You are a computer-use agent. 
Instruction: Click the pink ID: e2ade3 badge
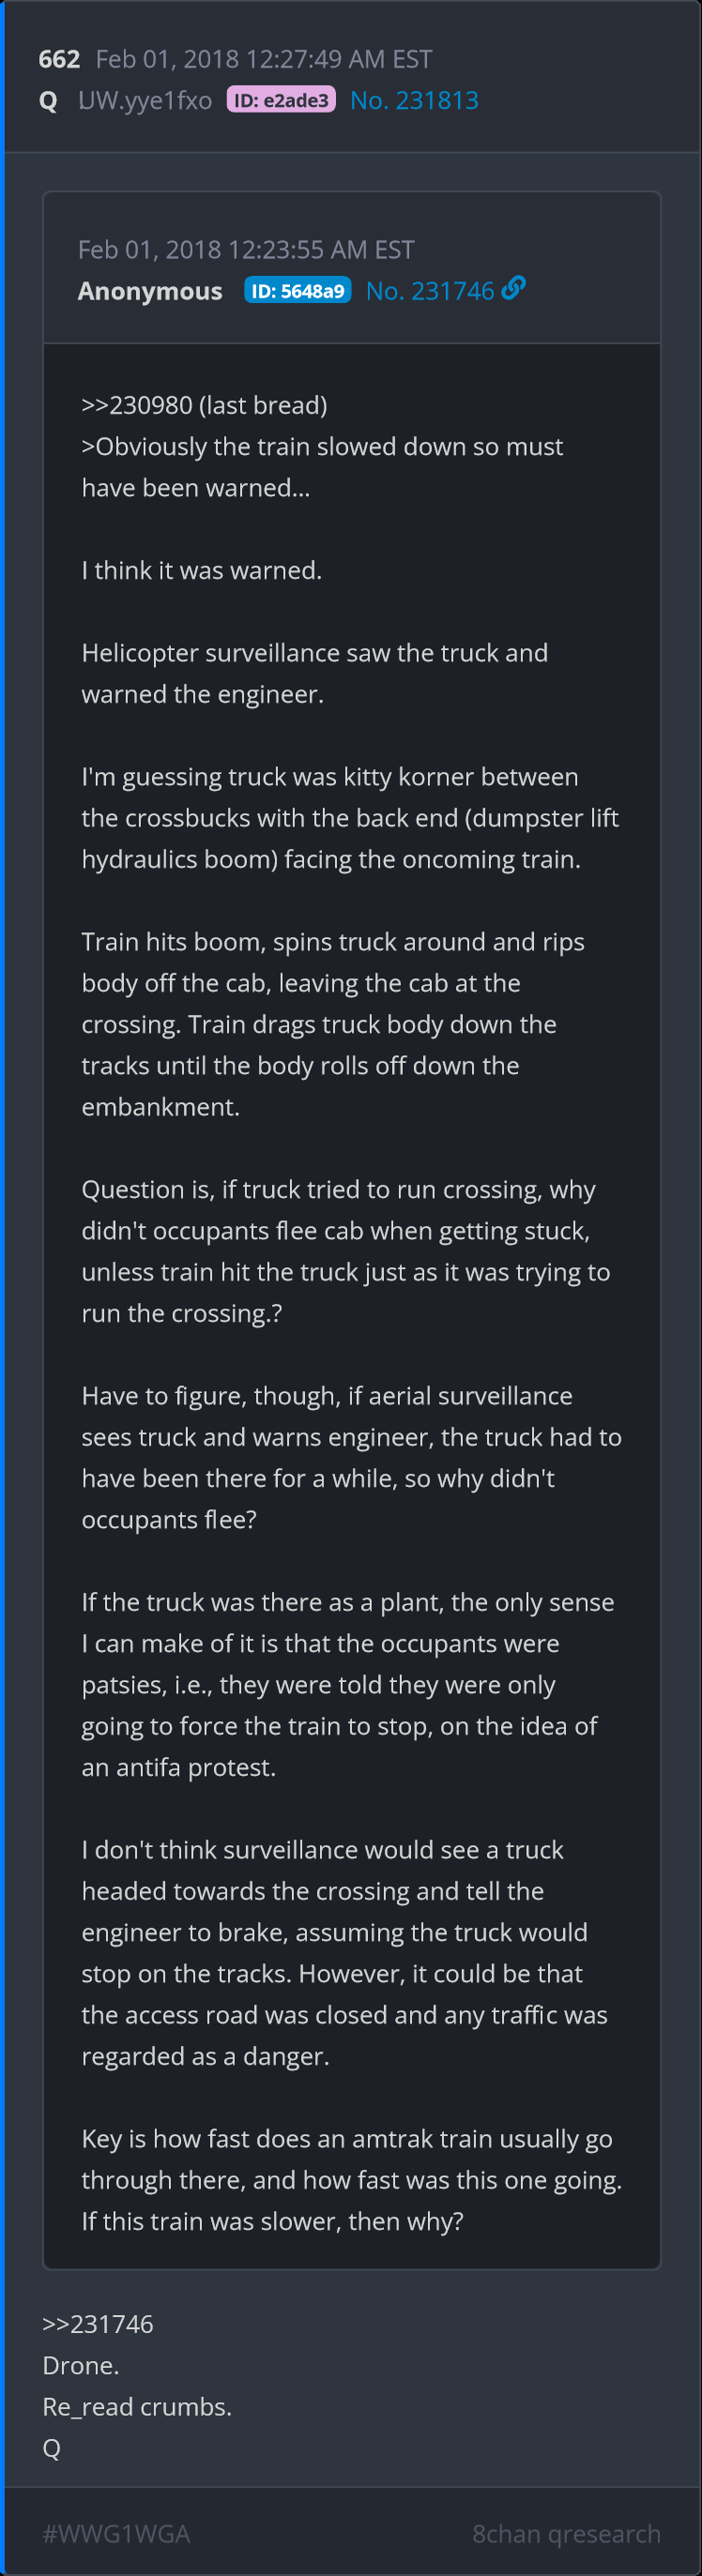281,100
